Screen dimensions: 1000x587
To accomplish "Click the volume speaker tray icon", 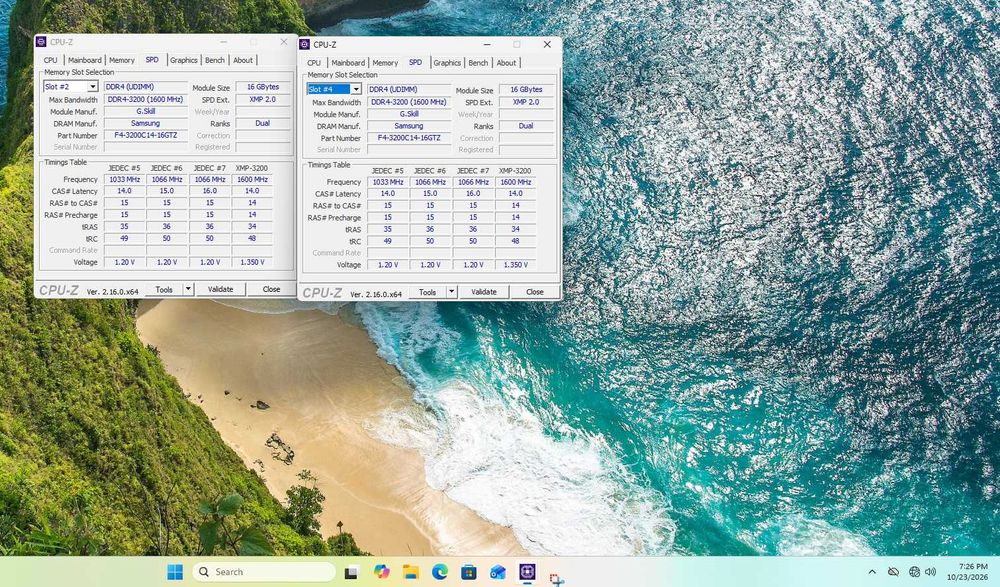I will (x=930, y=572).
